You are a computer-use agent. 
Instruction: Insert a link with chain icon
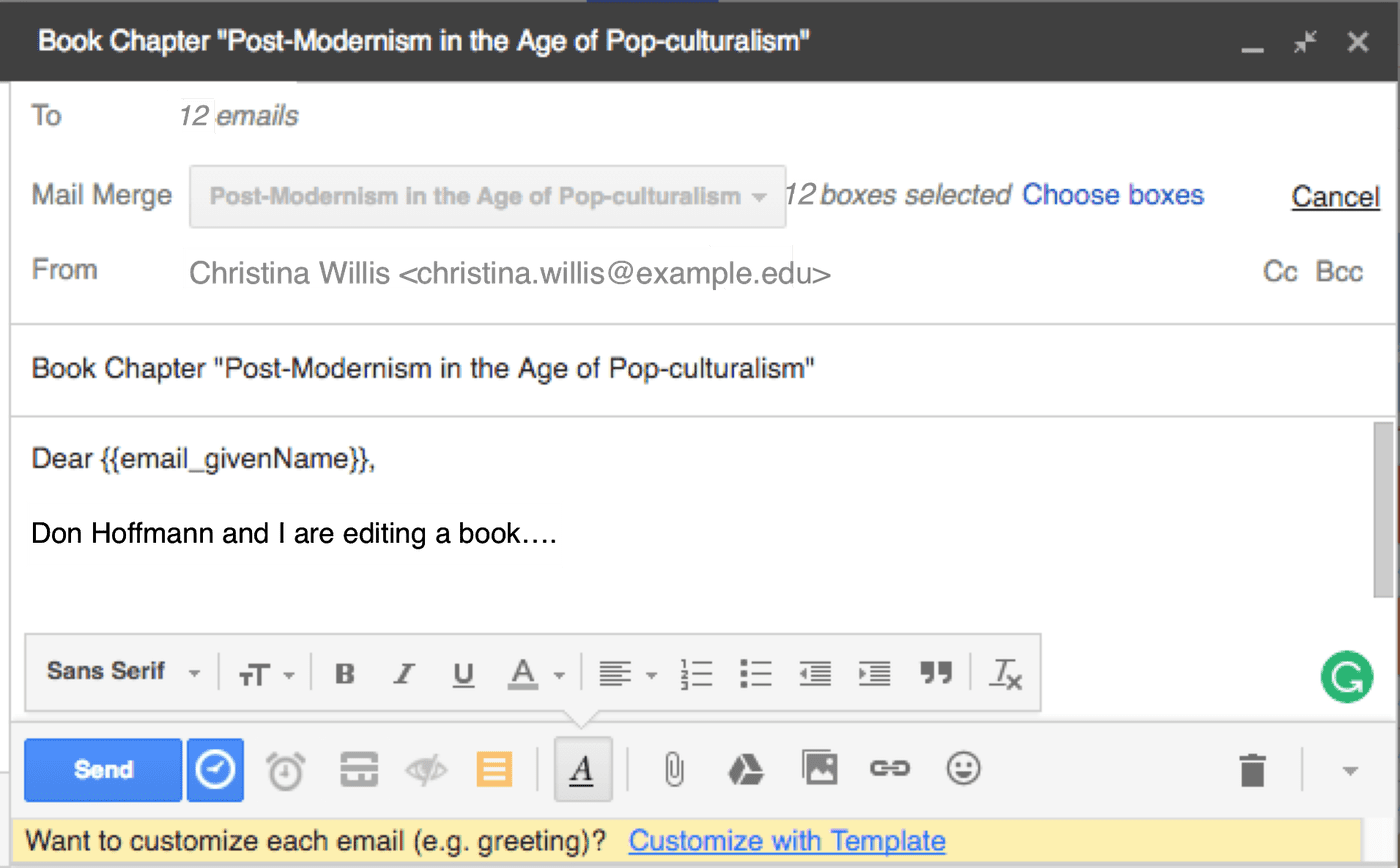pyautogui.click(x=888, y=768)
